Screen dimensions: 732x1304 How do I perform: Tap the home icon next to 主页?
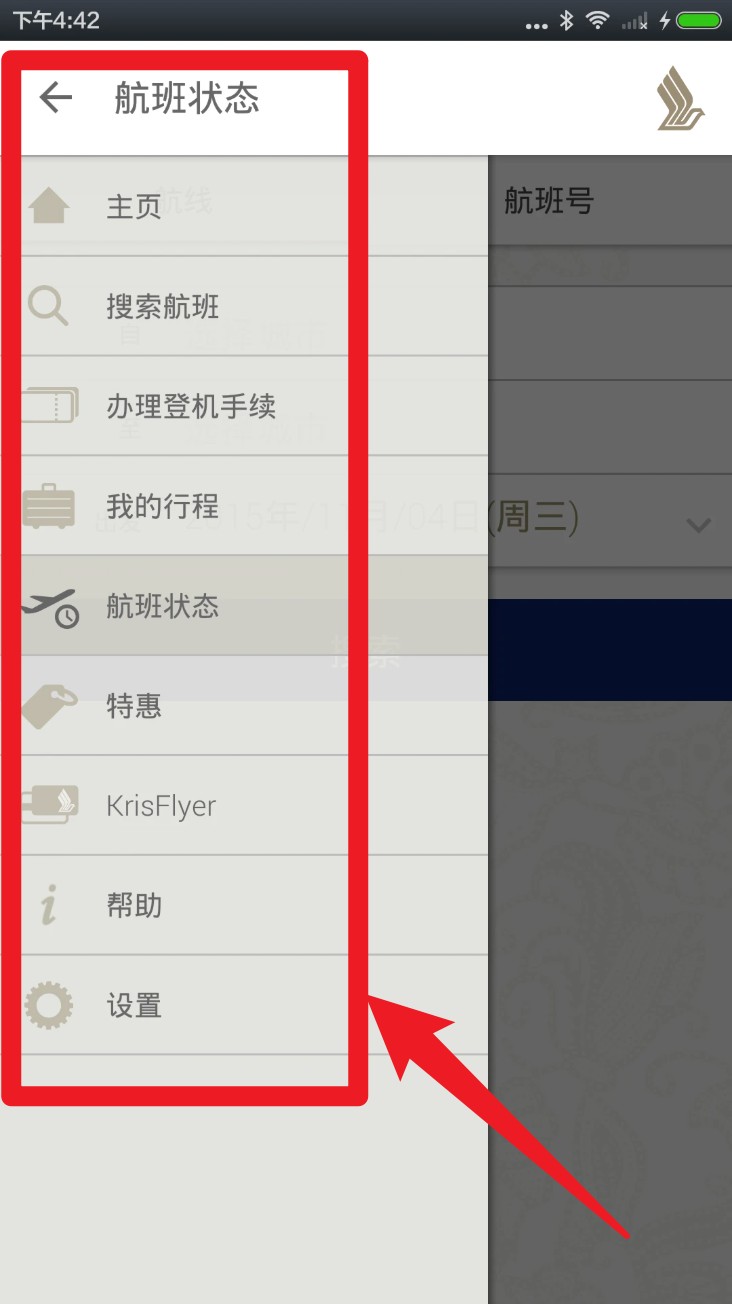(49, 206)
